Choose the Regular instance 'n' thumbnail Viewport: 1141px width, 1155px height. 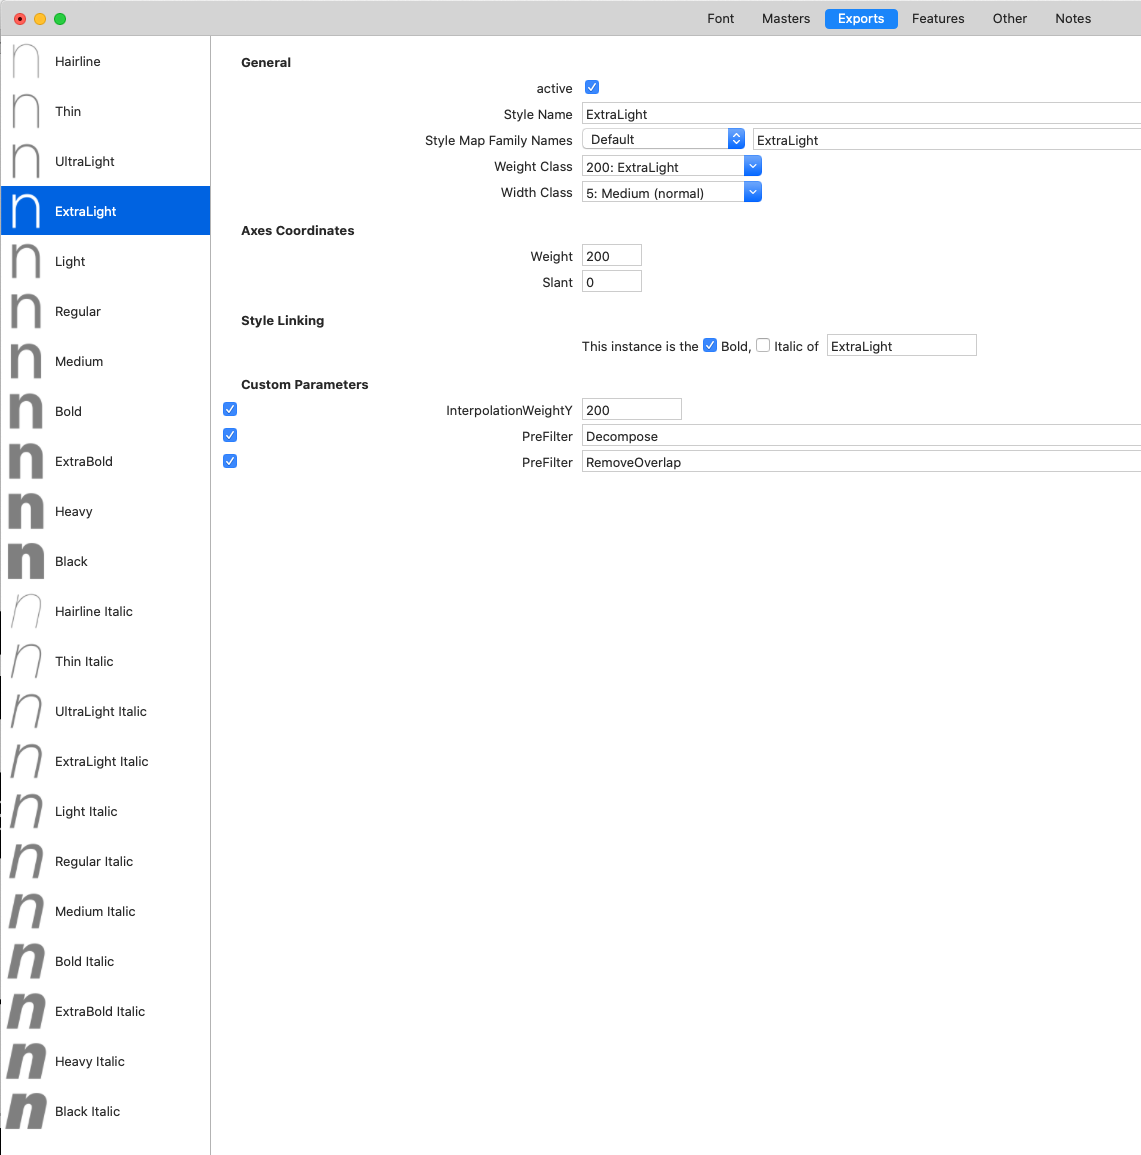click(26, 311)
